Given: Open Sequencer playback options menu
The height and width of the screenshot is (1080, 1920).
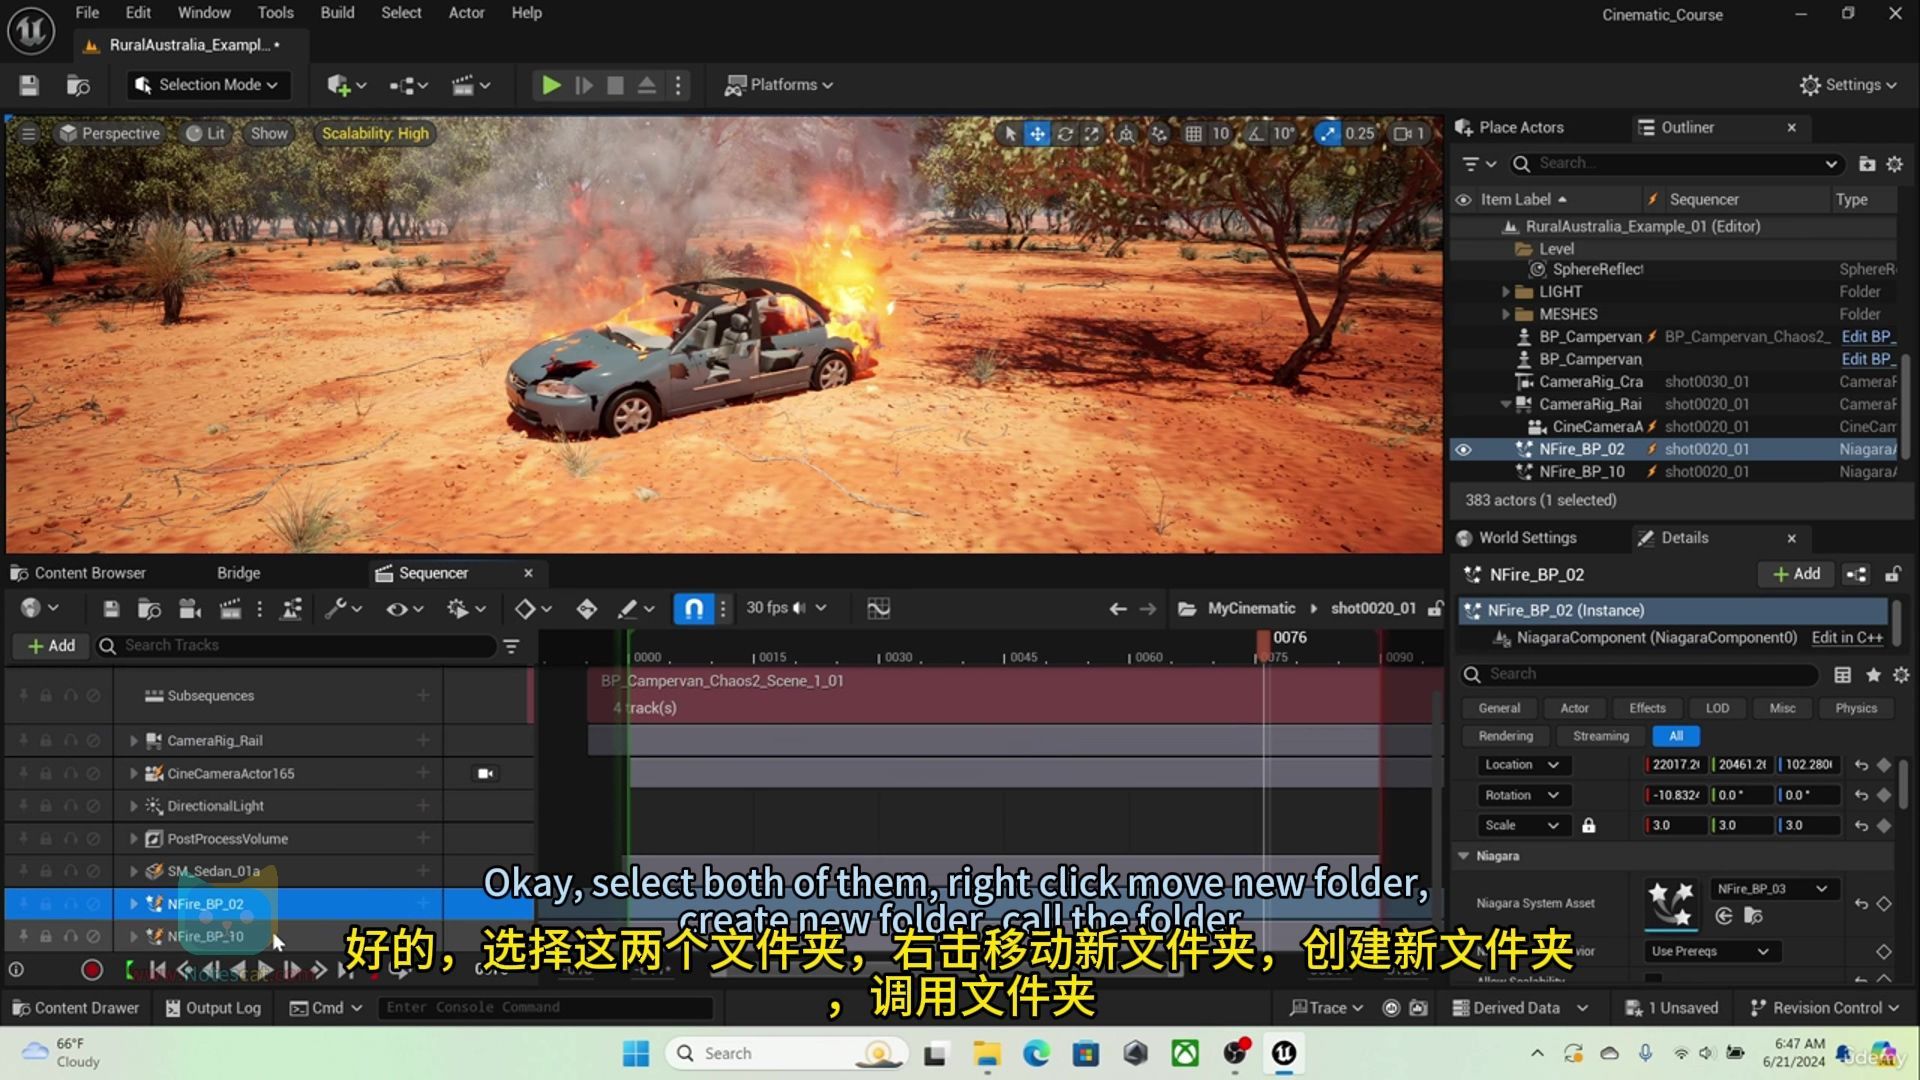Looking at the screenshot, I should coord(465,608).
